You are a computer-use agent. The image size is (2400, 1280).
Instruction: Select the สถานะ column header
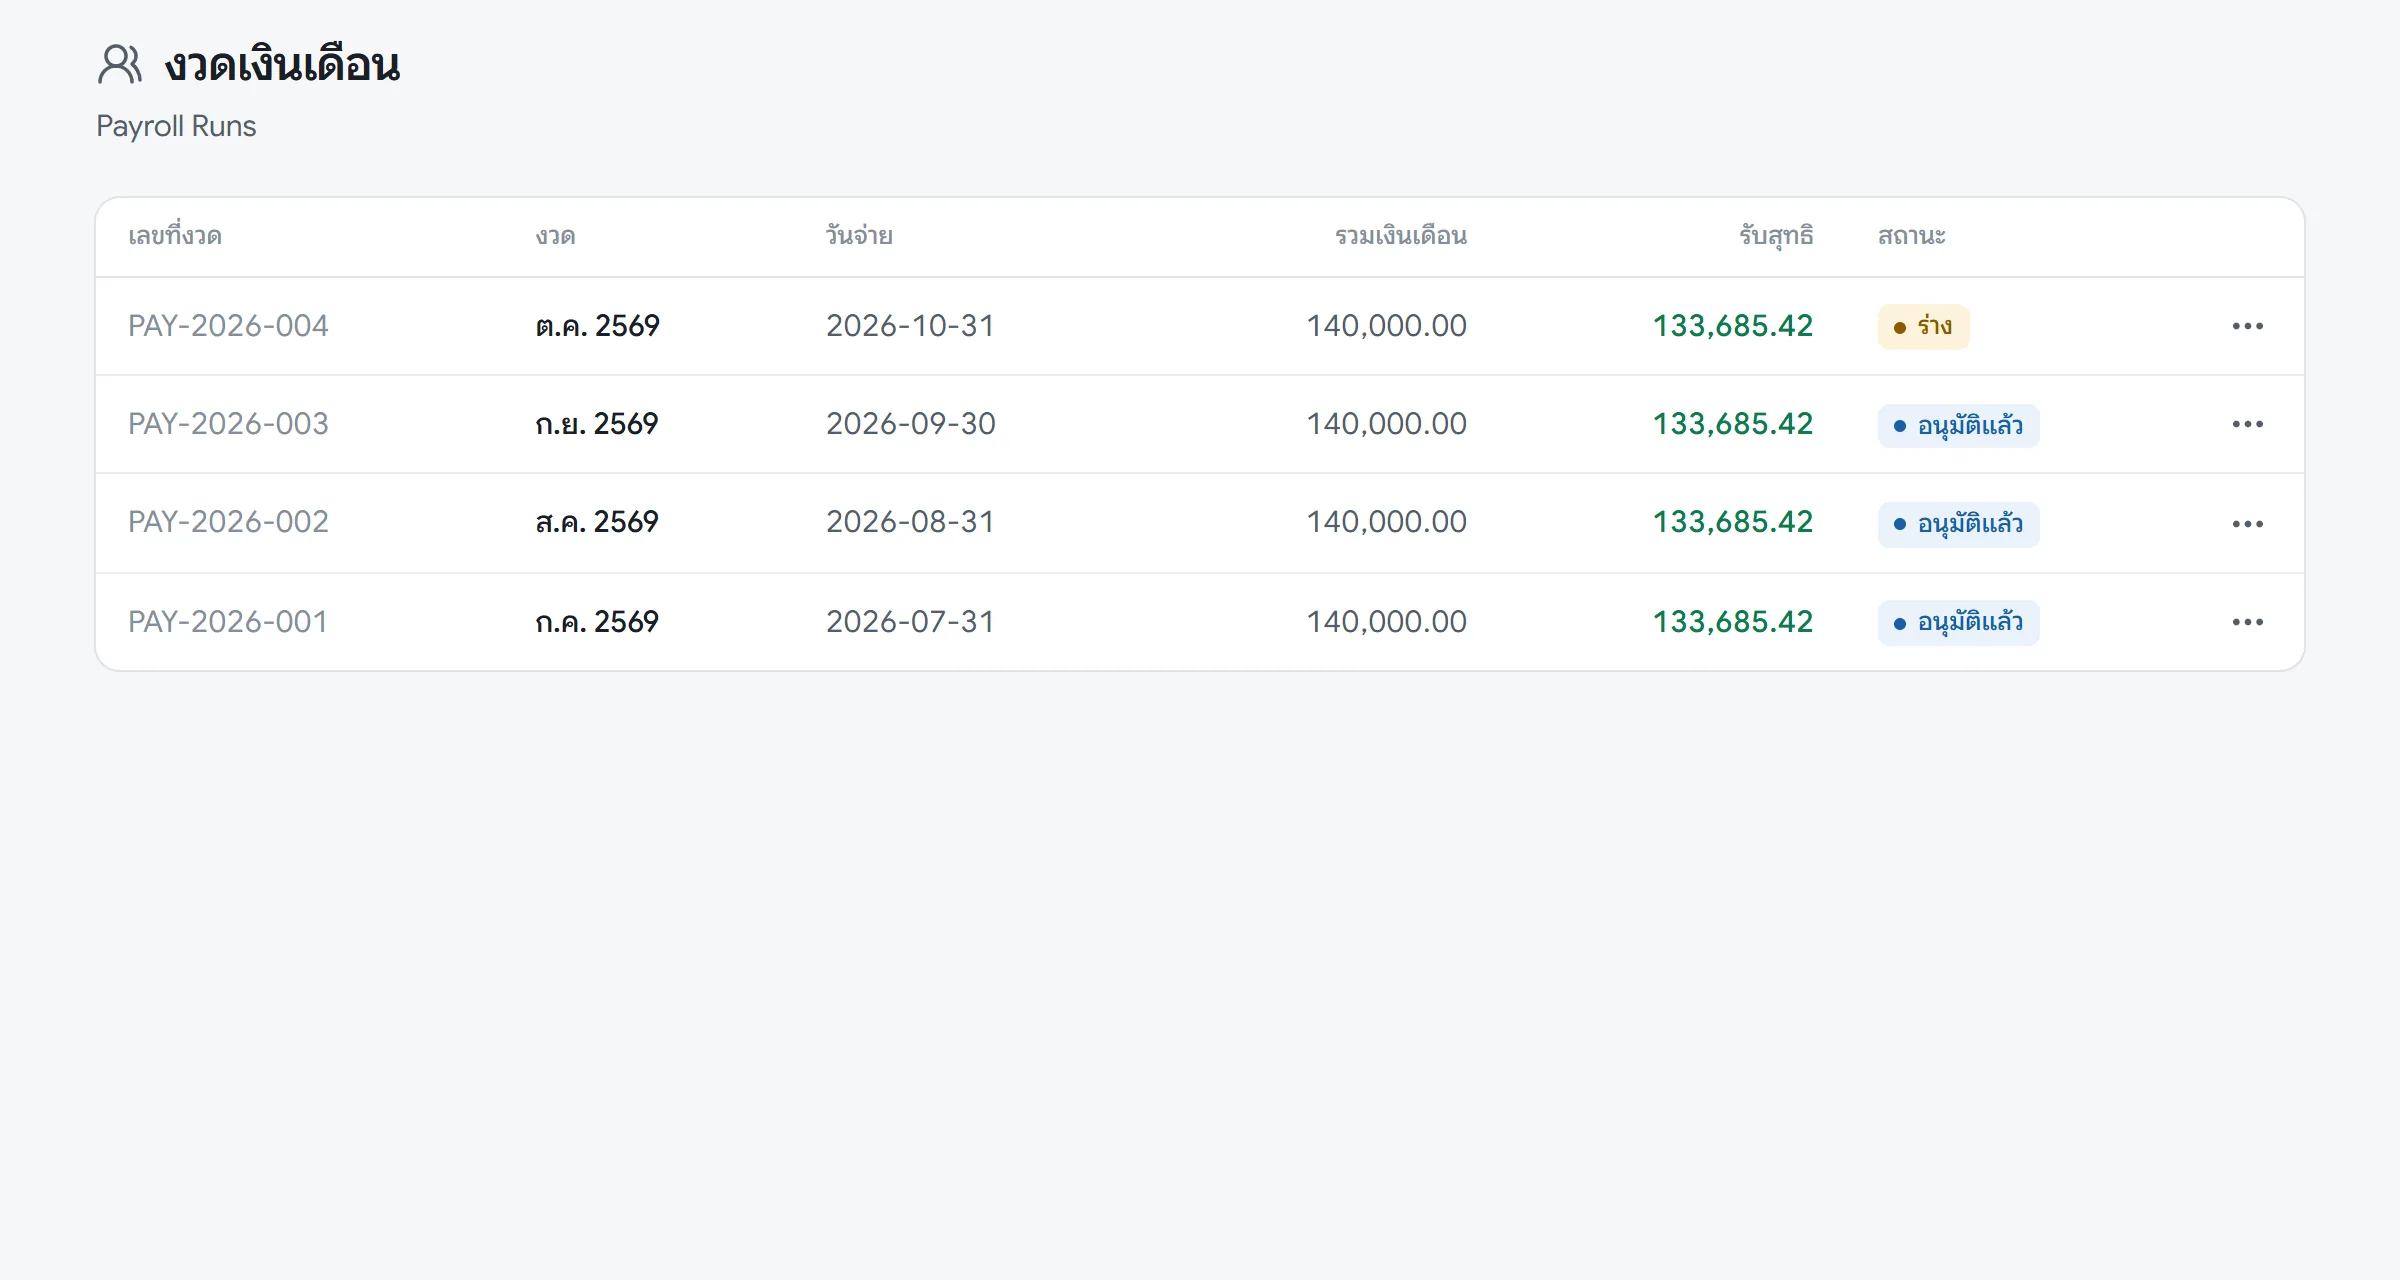pos(1911,236)
